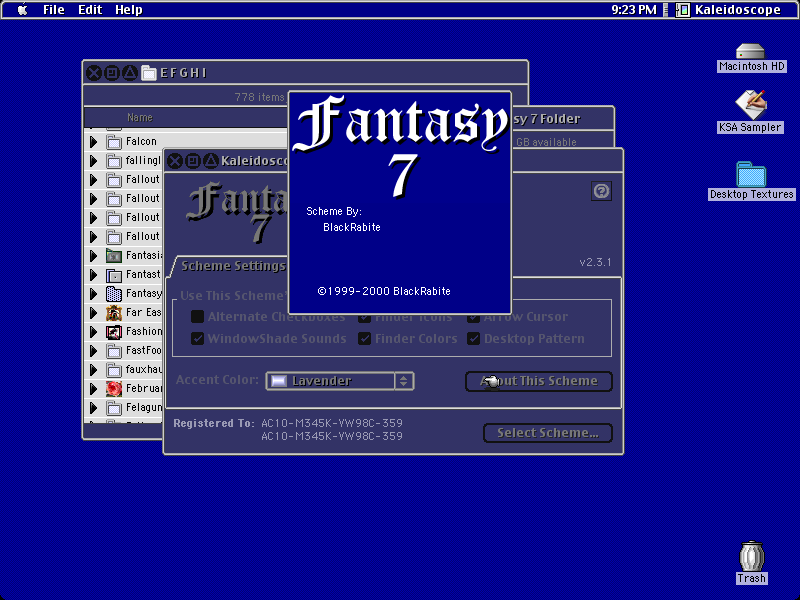800x600 pixels.
Task: Expand the fallingl folder disclosure triangle
Action: (93, 161)
